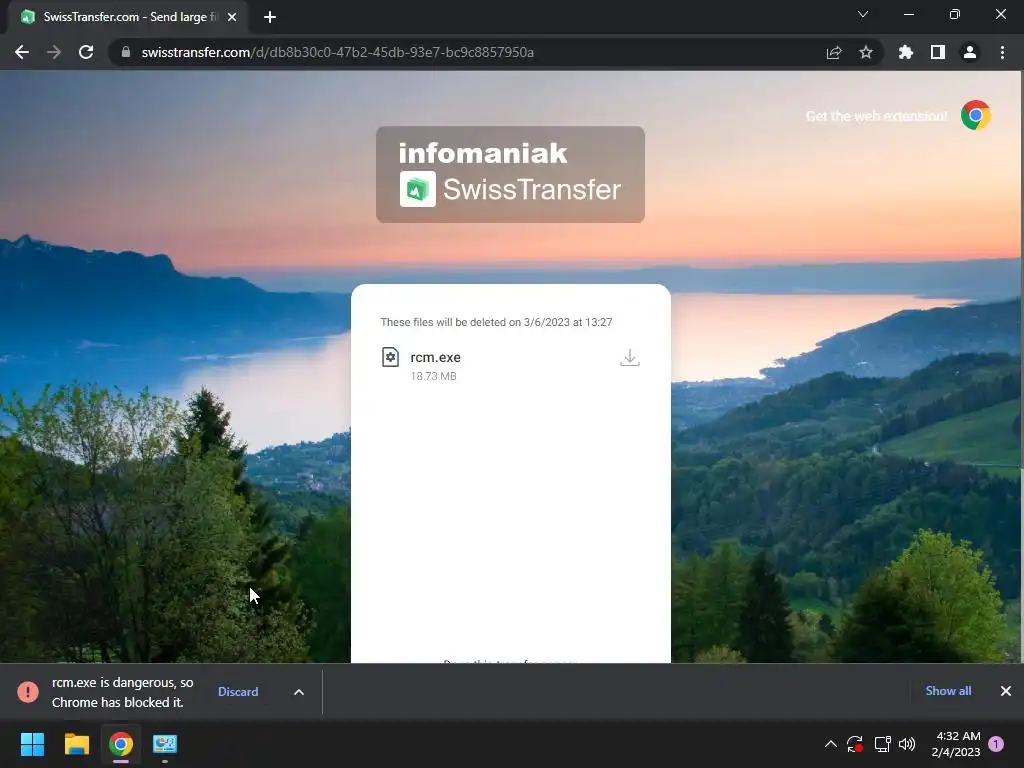Click the infomaniak SwissTransfer logo

click(x=510, y=174)
